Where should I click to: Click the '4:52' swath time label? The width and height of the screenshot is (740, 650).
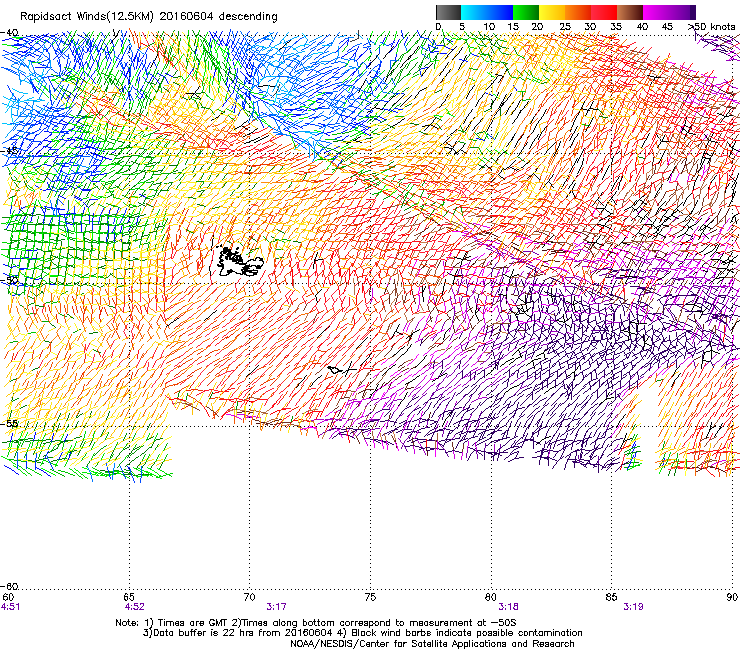coord(135,607)
